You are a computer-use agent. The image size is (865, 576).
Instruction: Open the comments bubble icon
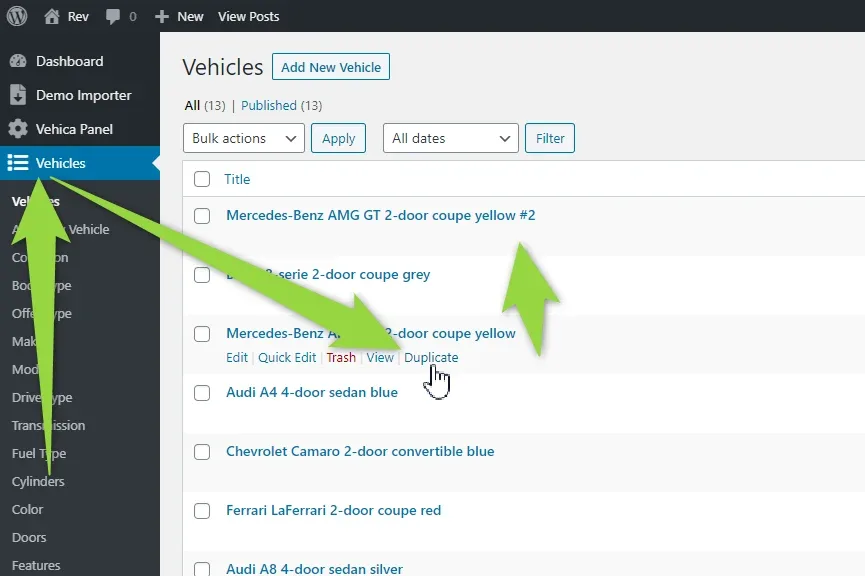click(x=113, y=17)
